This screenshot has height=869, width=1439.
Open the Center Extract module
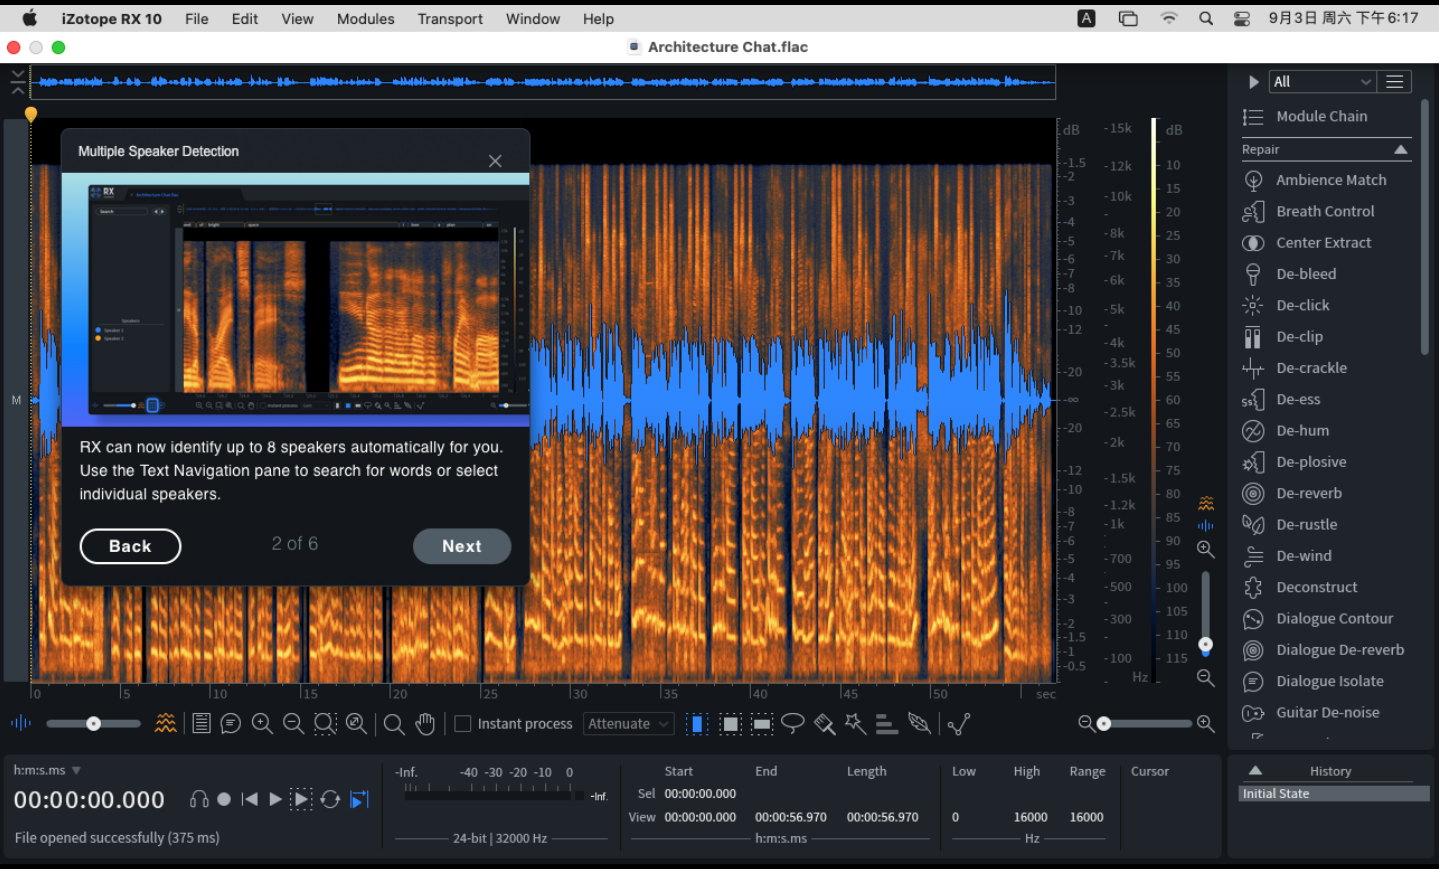(x=1326, y=243)
